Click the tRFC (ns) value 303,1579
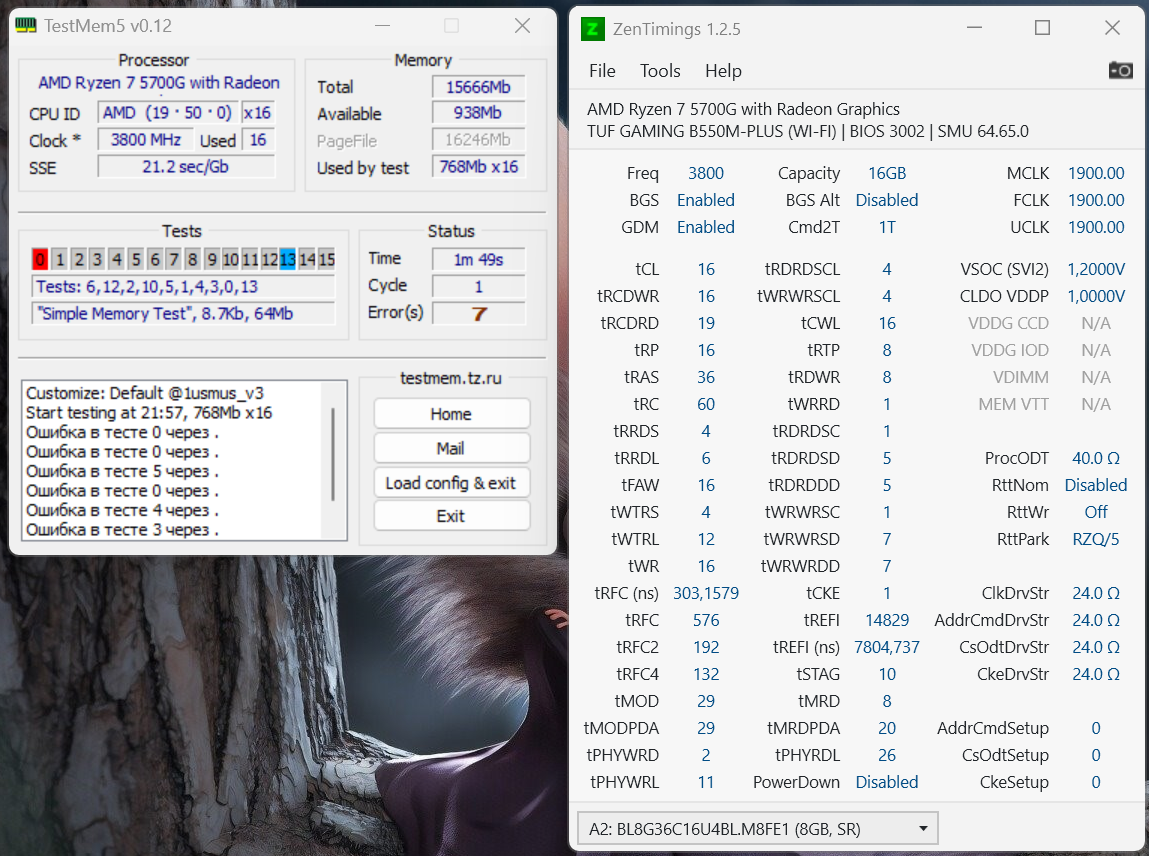1149x856 pixels. pyautogui.click(x=706, y=593)
